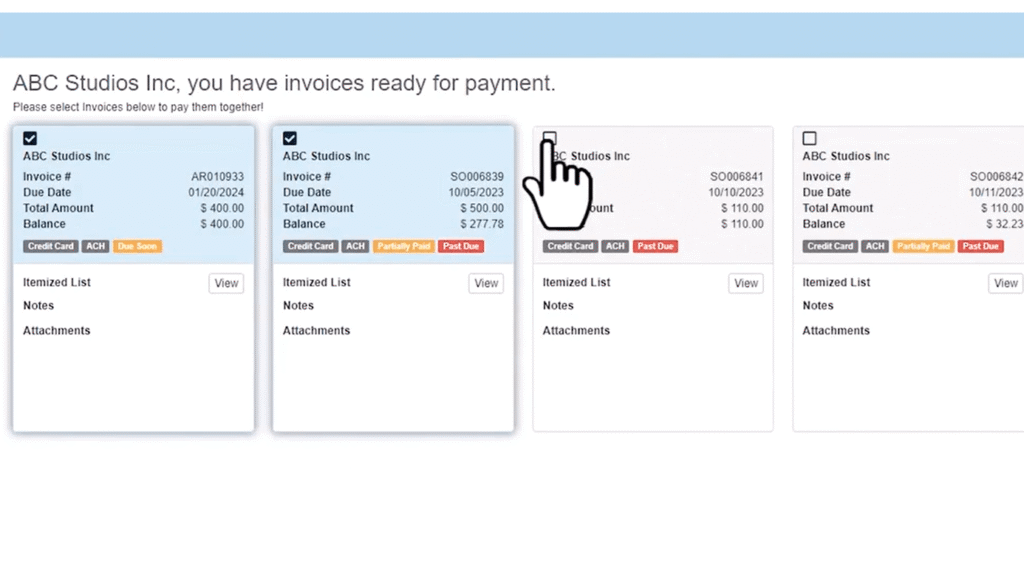
Task: Click the Due Soon badge on AR010933
Action: [x=137, y=246]
